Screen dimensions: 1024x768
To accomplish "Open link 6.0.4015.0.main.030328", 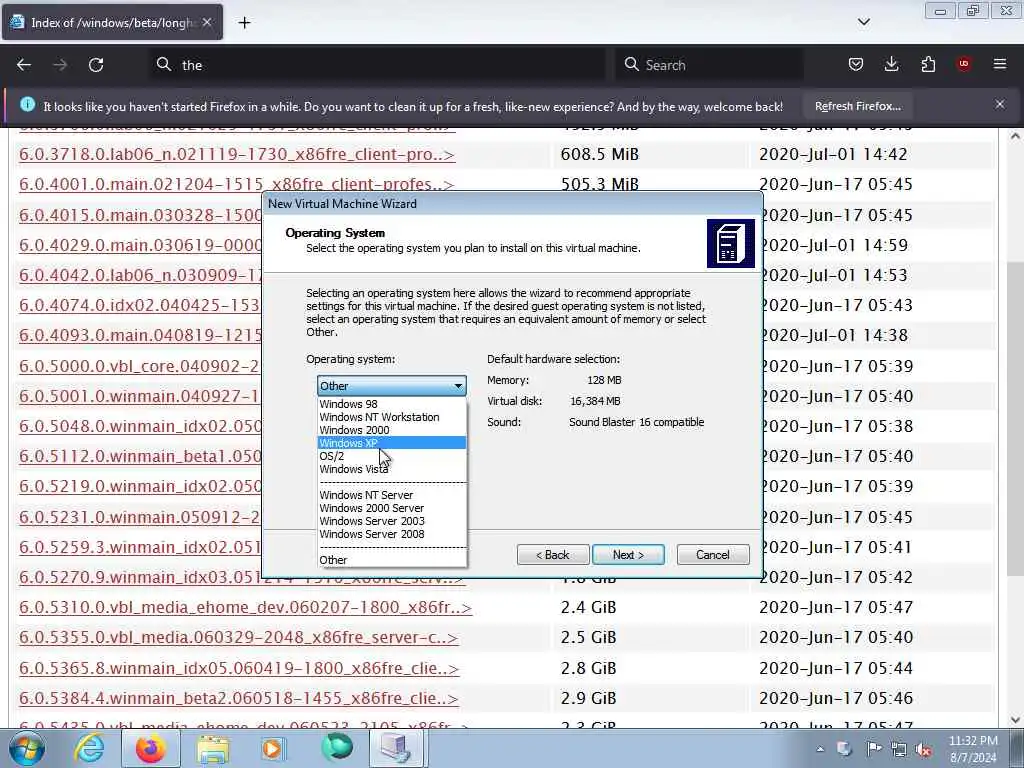I will point(140,215).
